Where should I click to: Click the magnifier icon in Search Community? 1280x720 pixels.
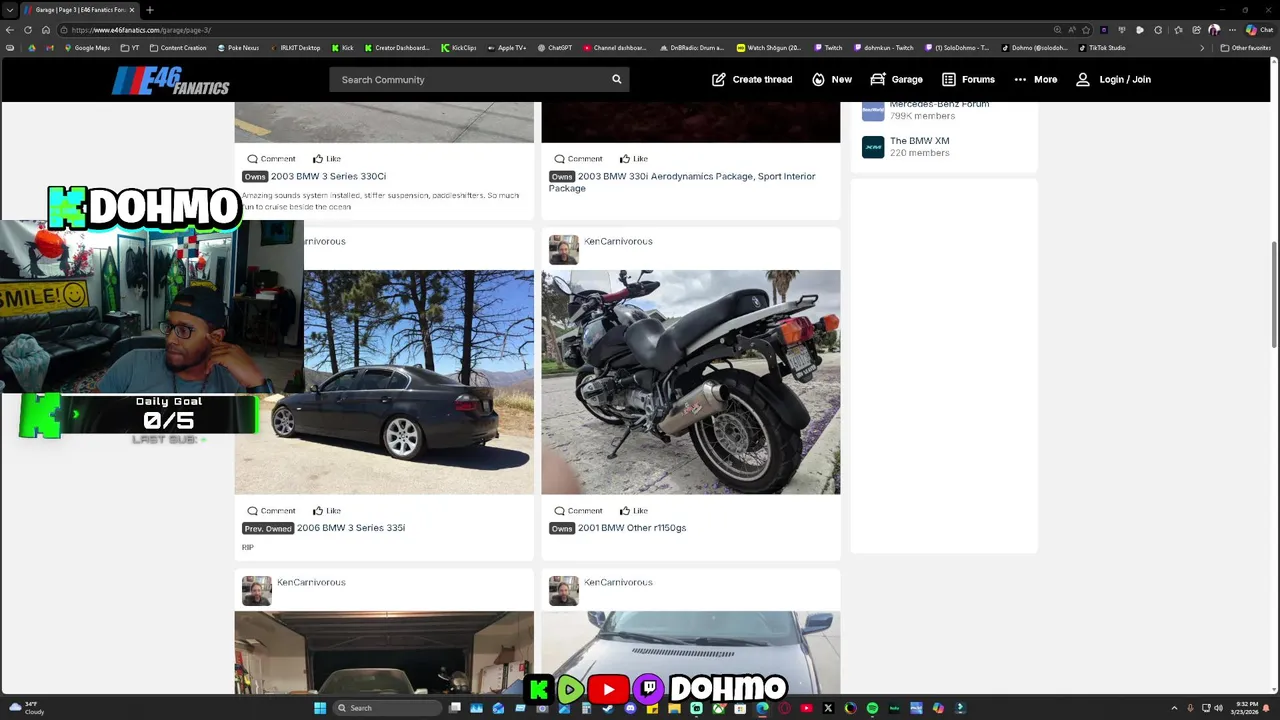616,79
